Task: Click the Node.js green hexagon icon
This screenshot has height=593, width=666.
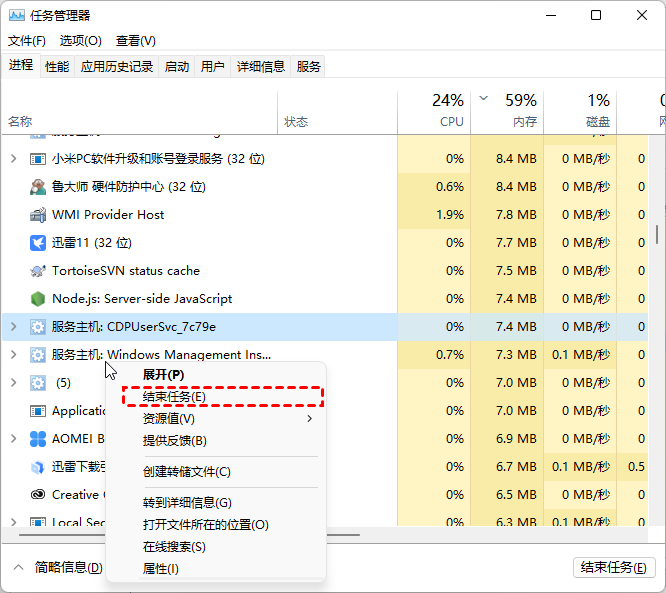Action: pos(38,299)
